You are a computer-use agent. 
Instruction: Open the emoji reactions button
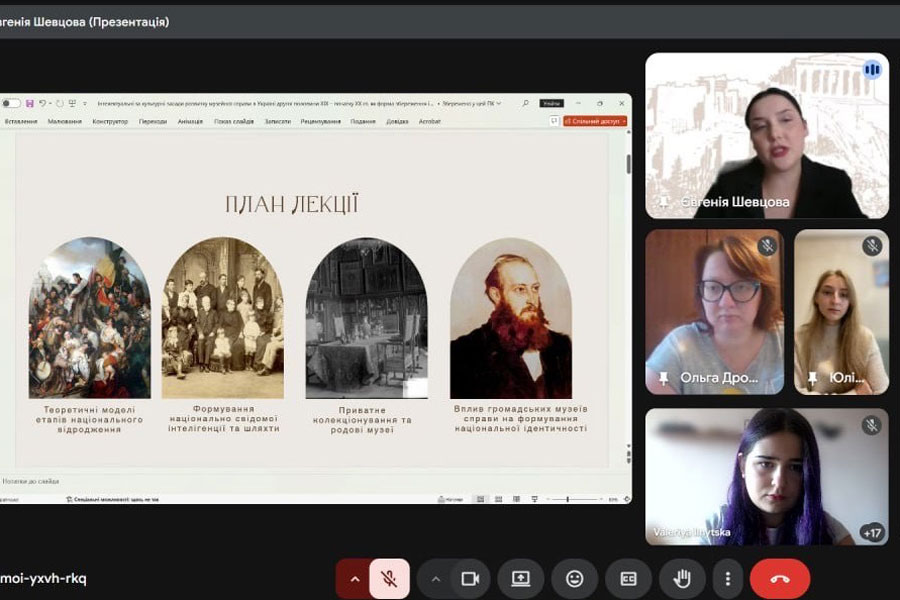pos(574,578)
